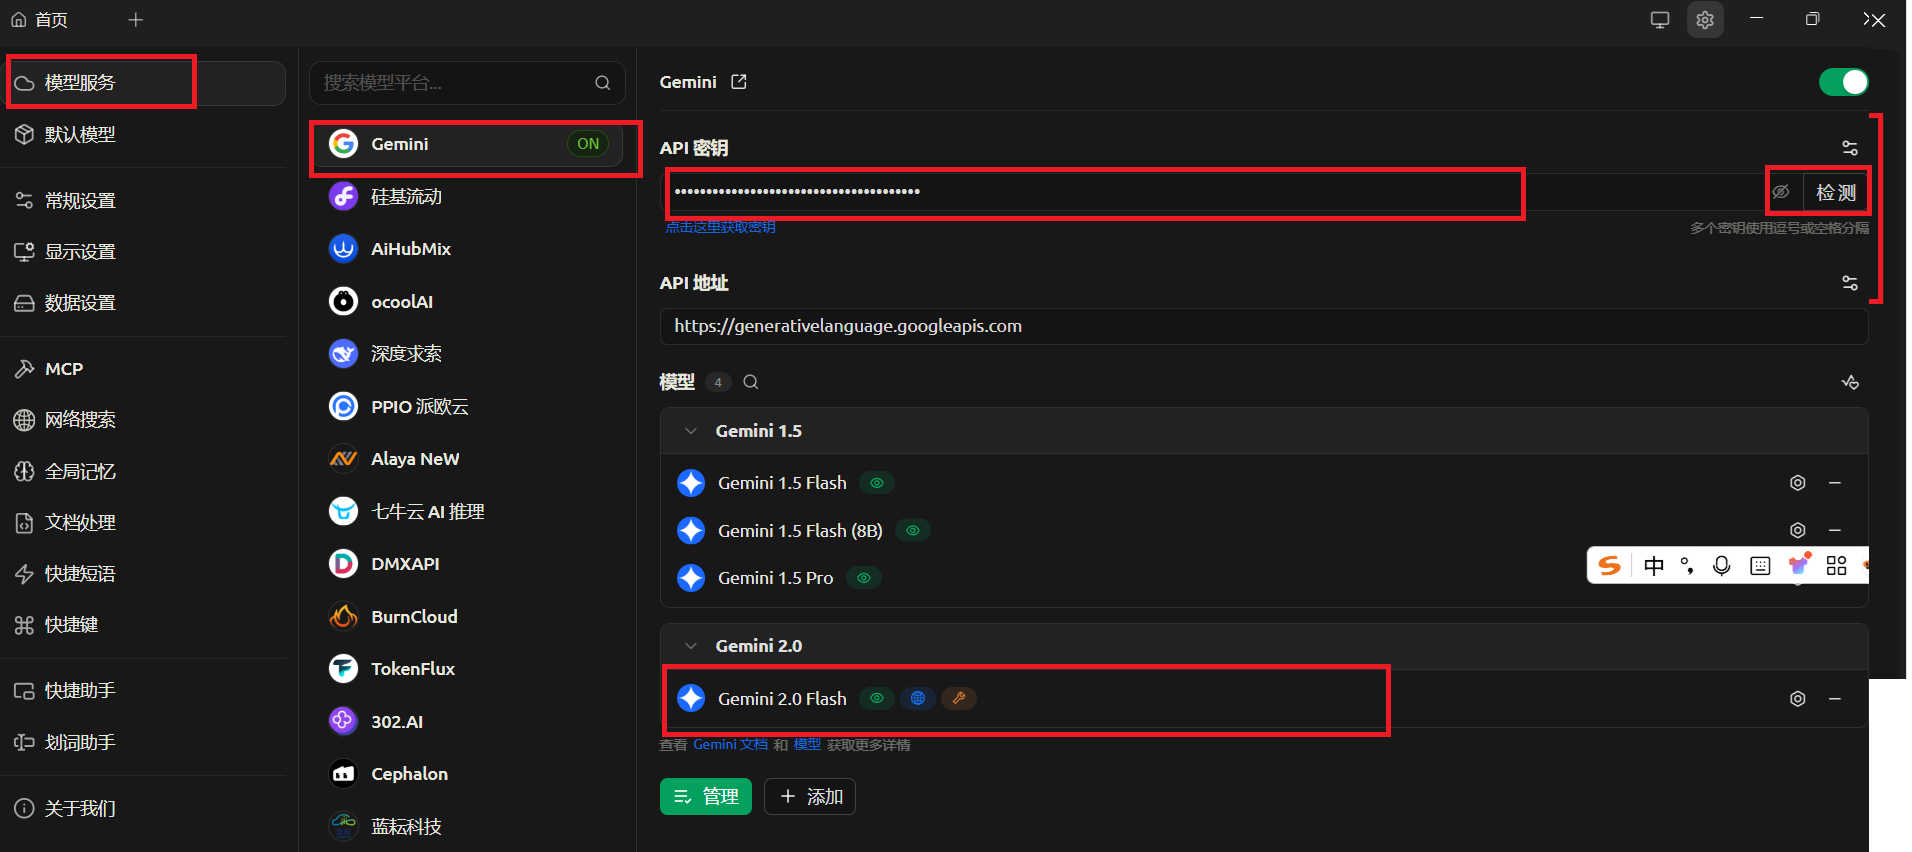Click the green 管理 manage button
Image resolution: width=1912 pixels, height=852 pixels.
tap(706, 797)
